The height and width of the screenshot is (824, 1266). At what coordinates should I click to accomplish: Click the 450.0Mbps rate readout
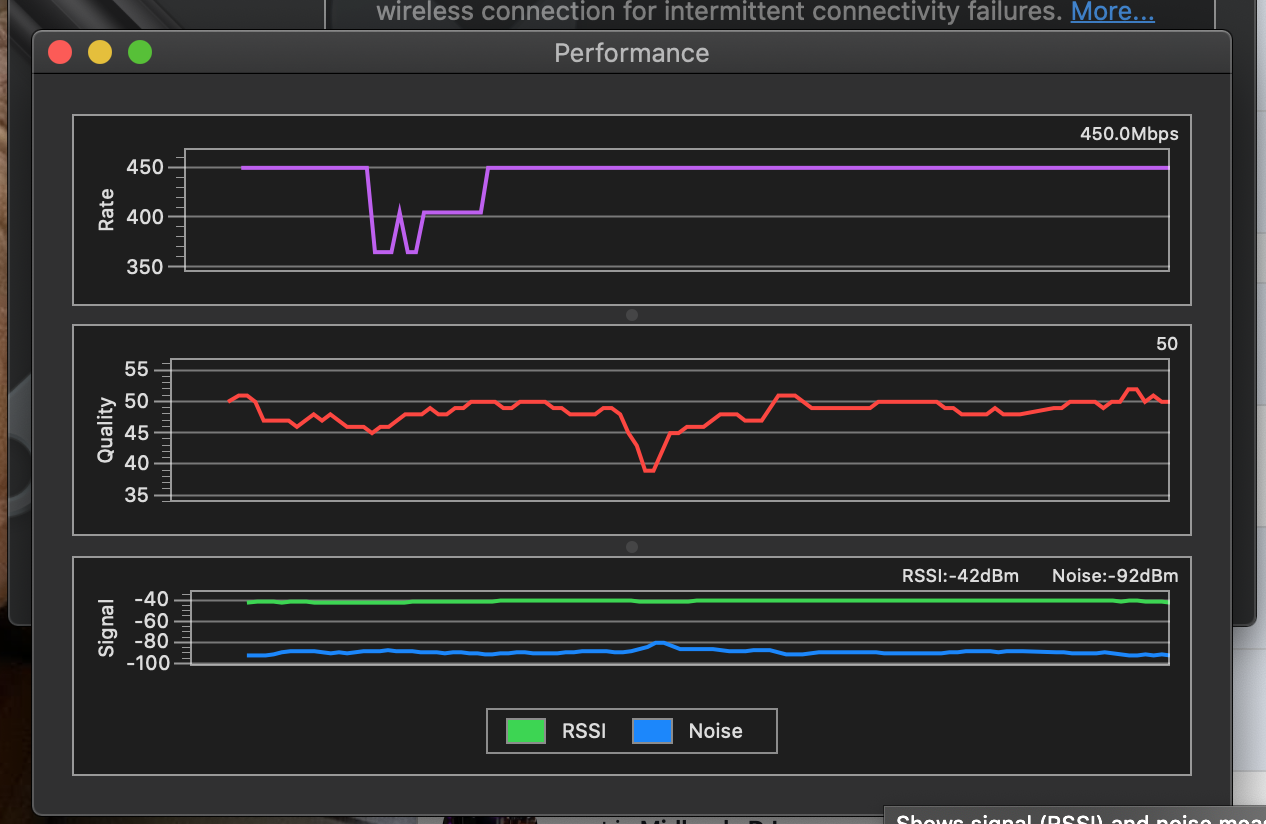(x=1129, y=134)
